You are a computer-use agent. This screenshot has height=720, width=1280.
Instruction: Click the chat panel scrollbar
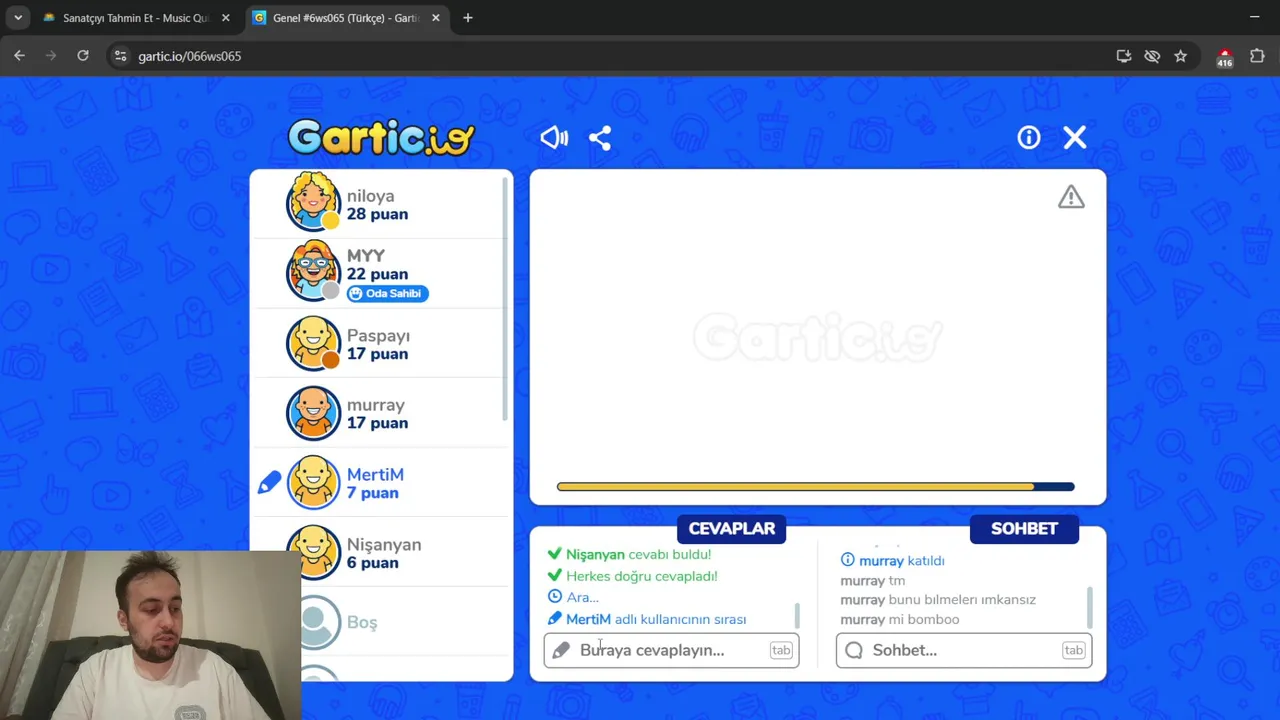point(1089,607)
